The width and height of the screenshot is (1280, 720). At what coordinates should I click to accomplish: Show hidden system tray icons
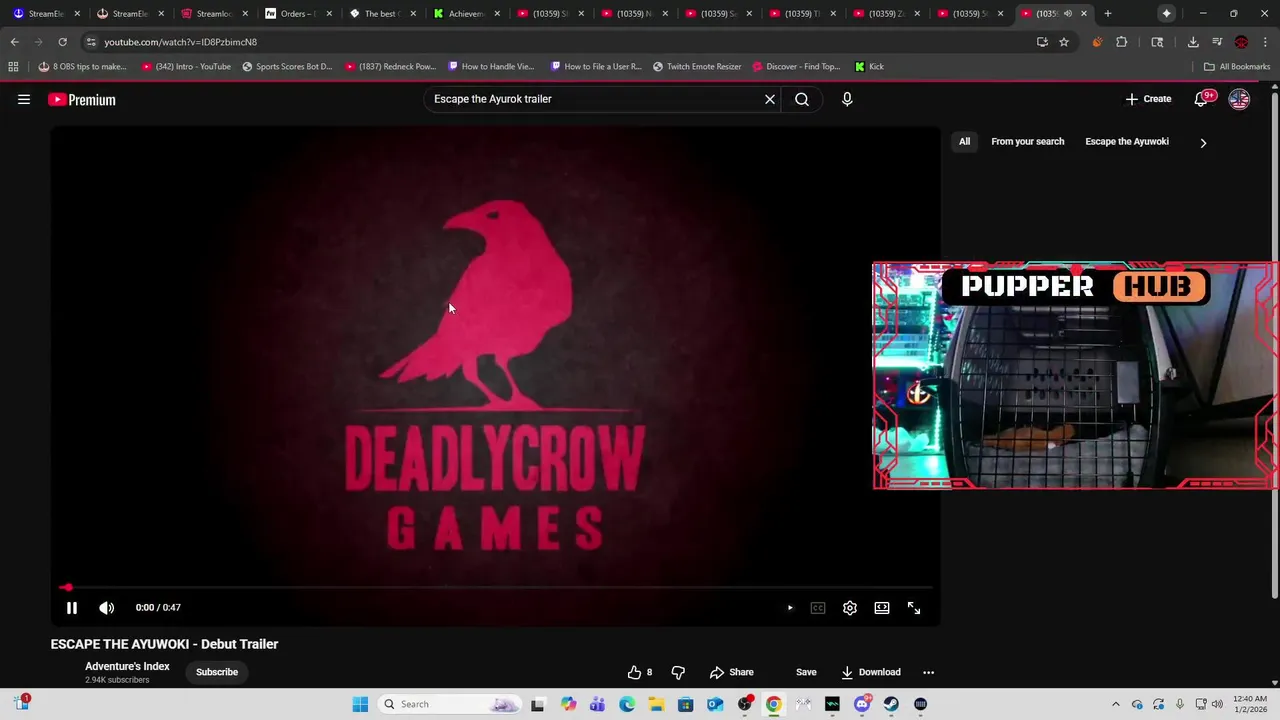1116,704
